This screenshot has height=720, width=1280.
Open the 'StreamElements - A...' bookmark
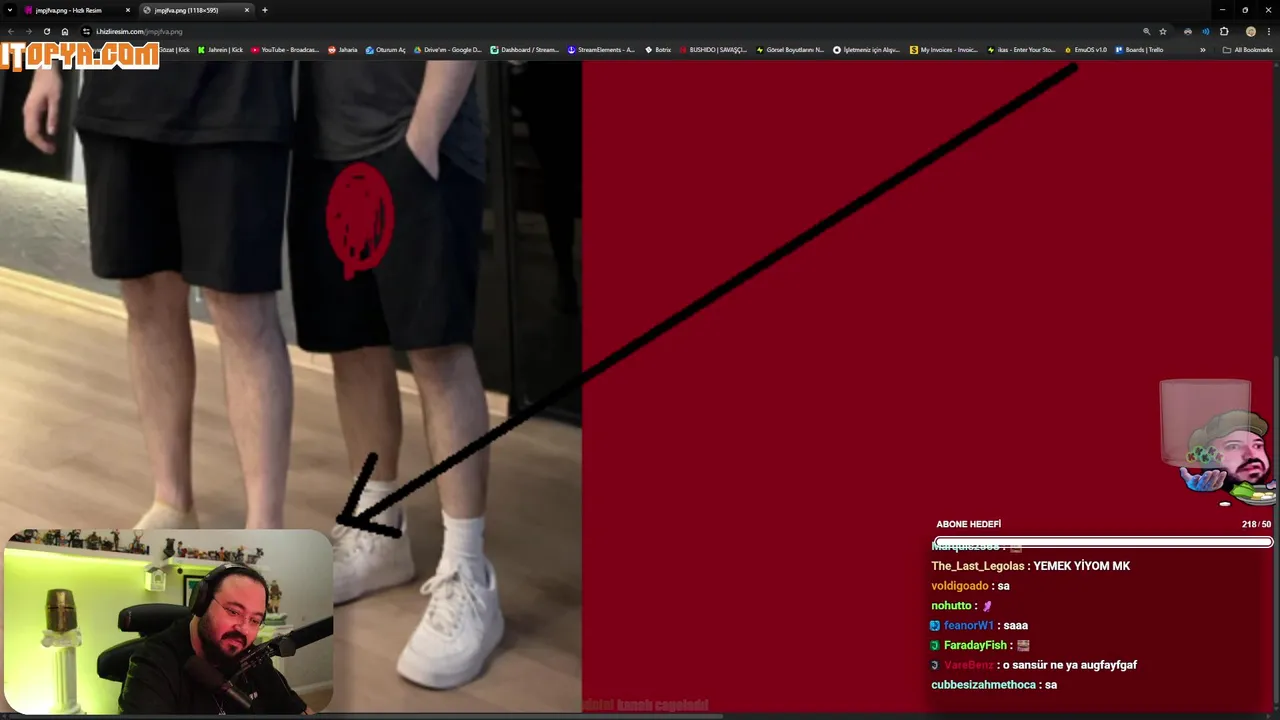[601, 49]
